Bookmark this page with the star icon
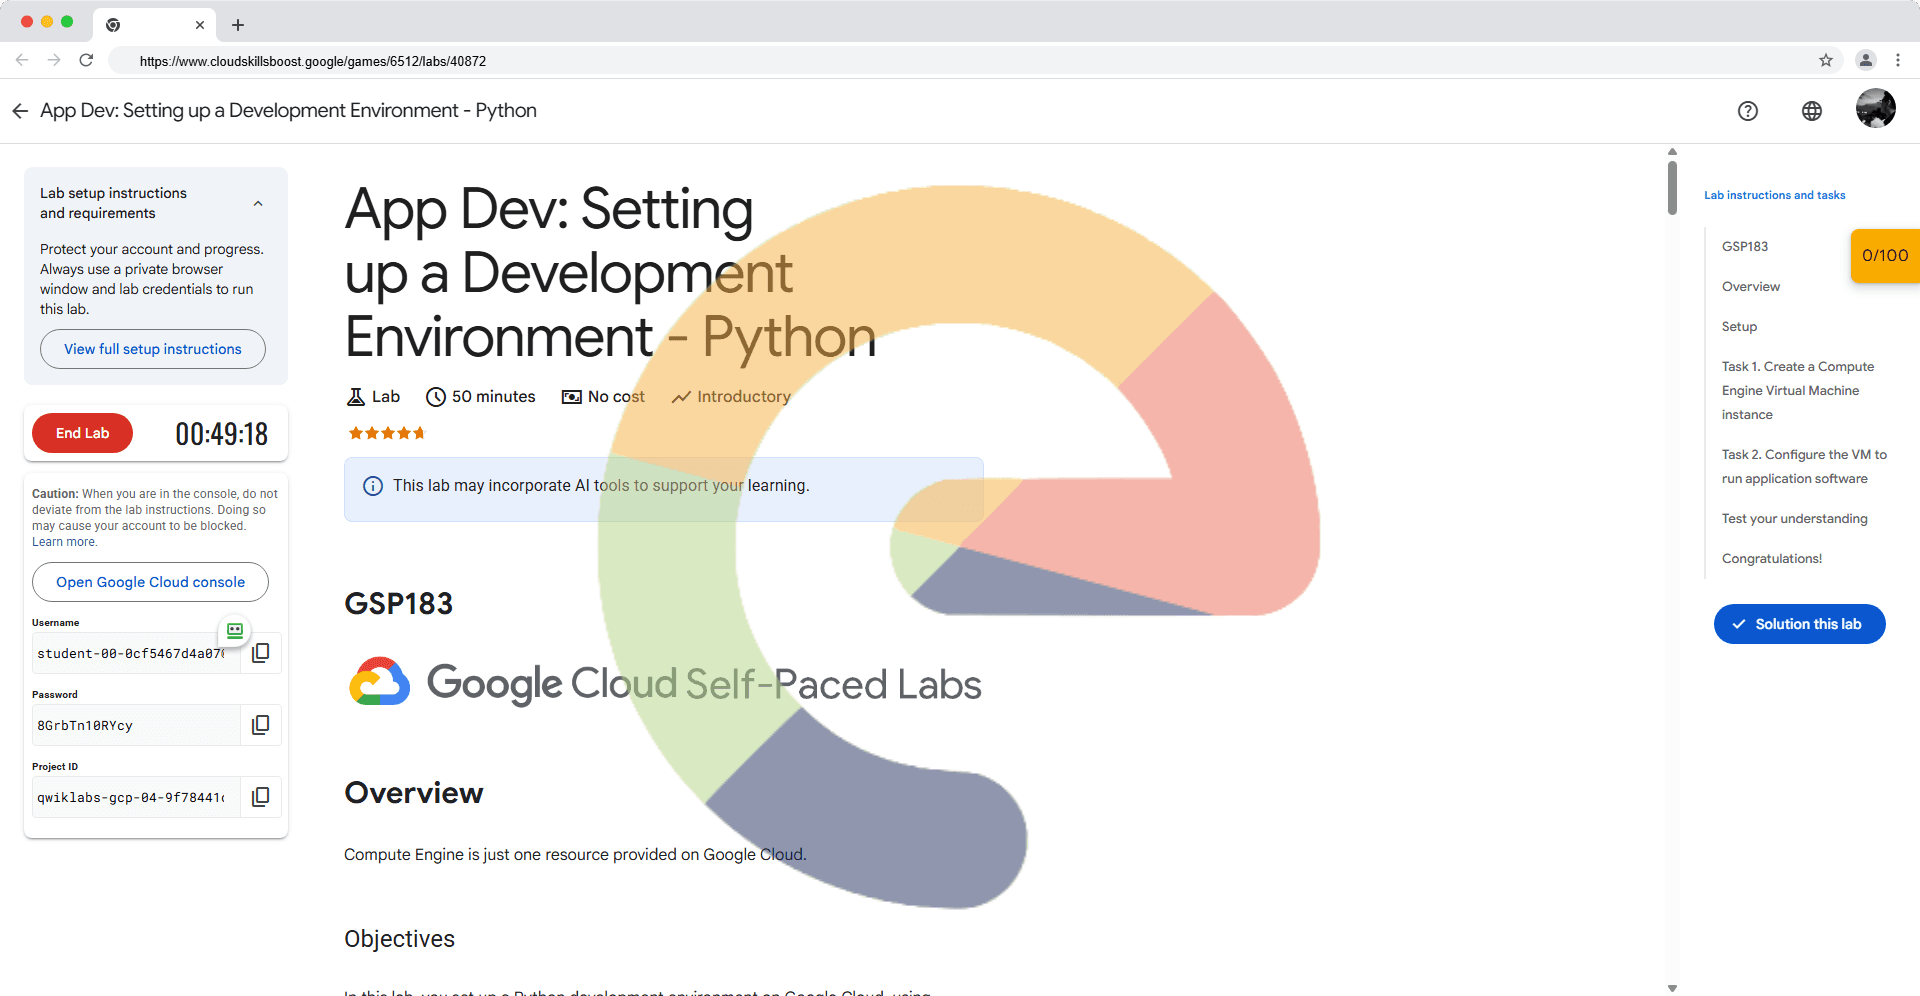 point(1825,61)
